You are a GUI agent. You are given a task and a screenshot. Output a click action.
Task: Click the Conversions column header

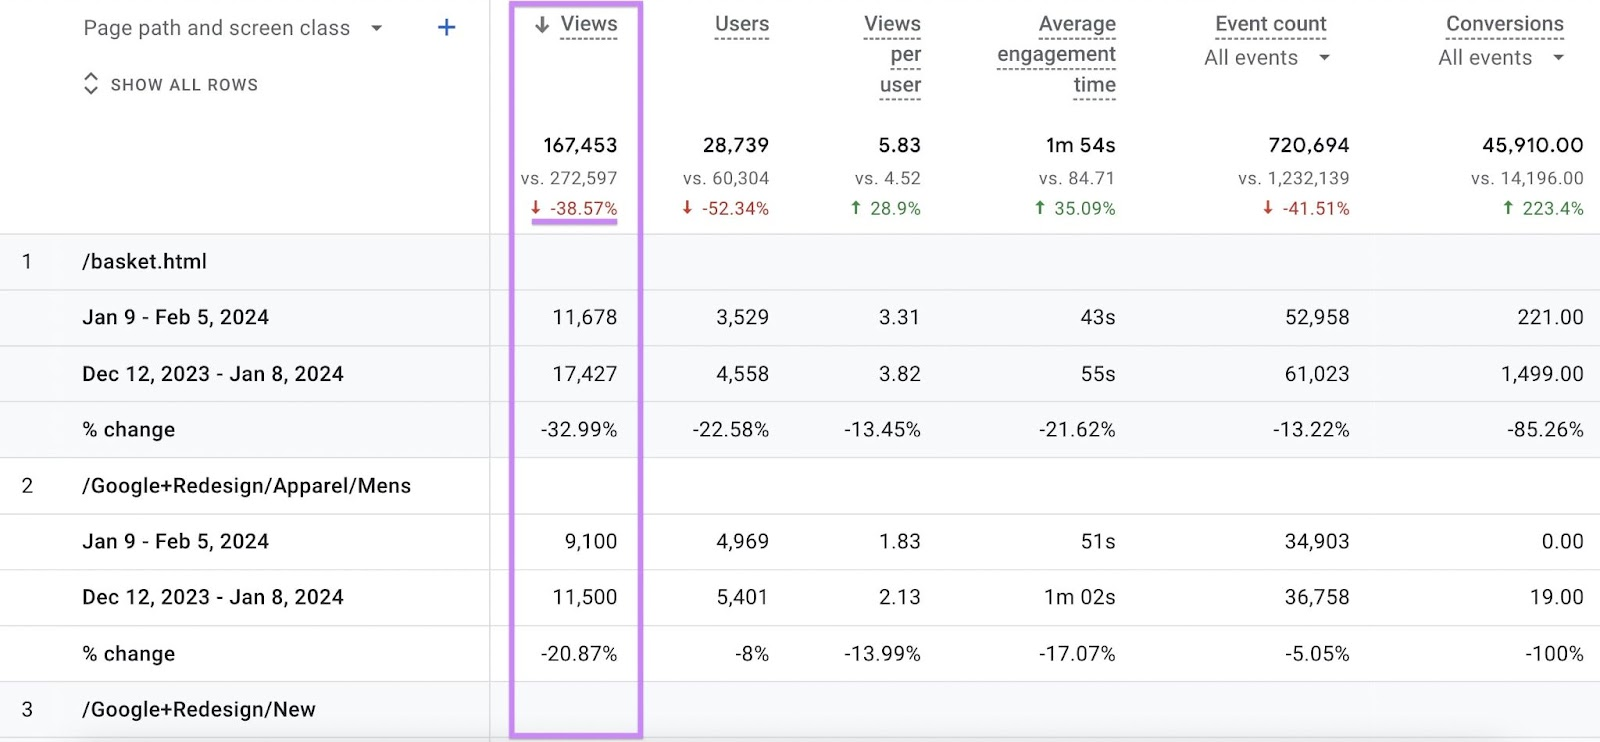pyautogui.click(x=1504, y=23)
